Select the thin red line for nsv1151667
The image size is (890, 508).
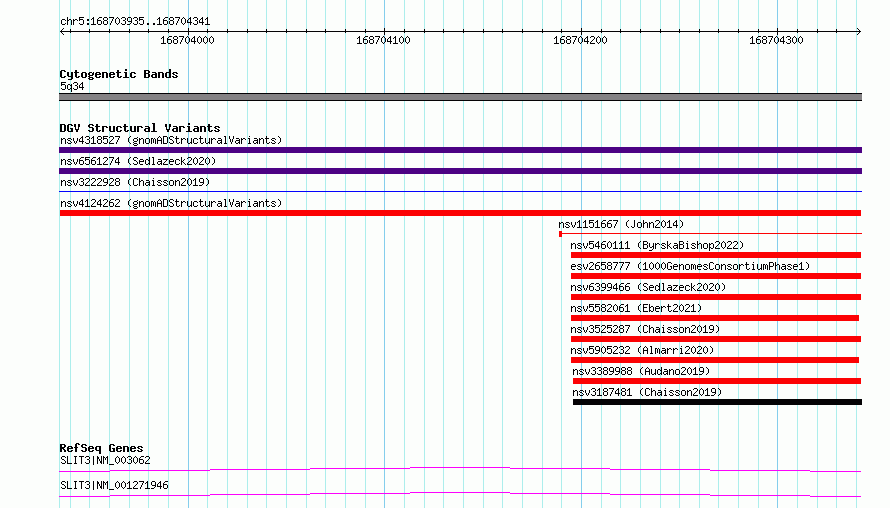(x=710, y=234)
